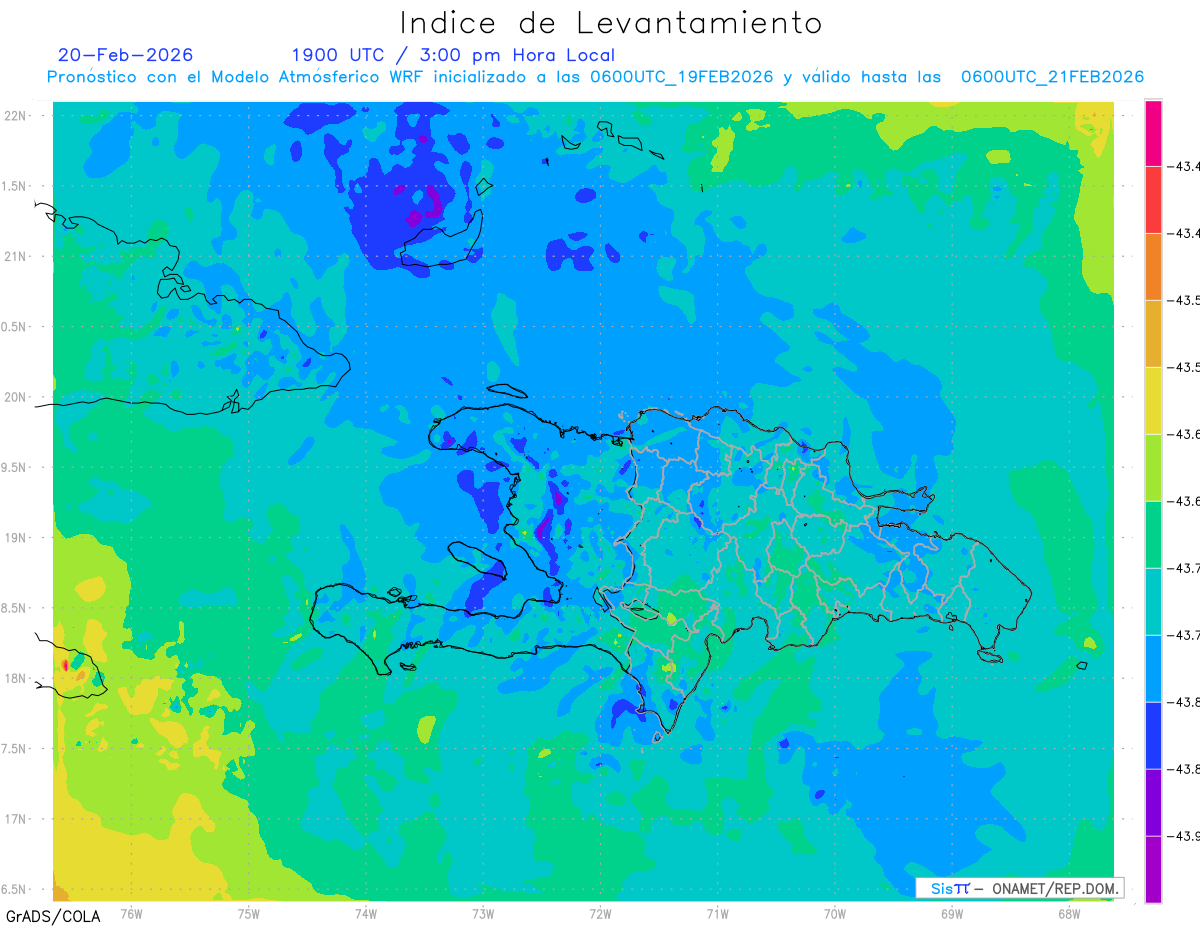Pick the purple swatch just above -43.9

1153,803
